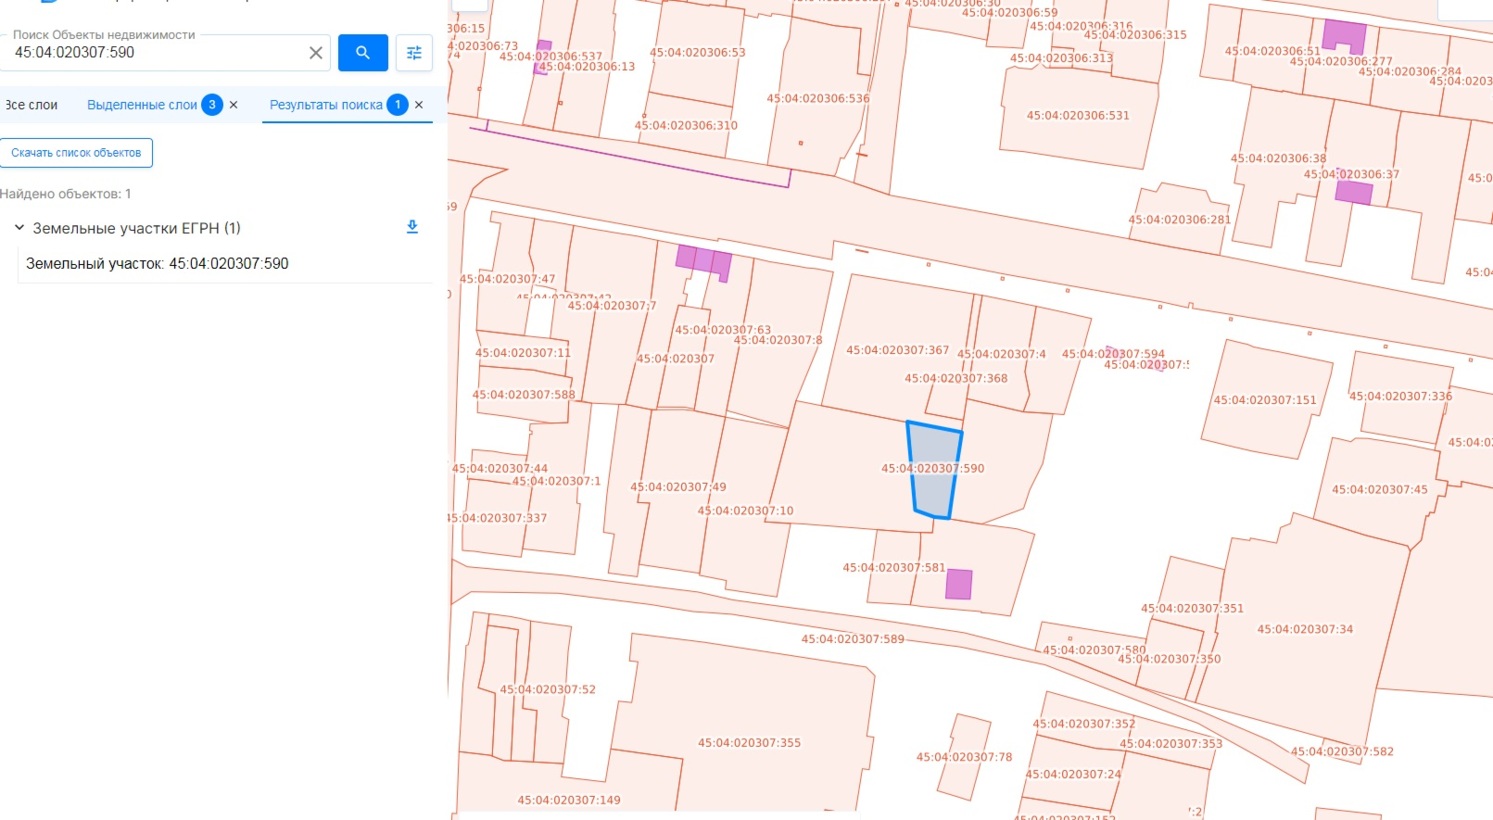Open the Результаты поиска tab
This screenshot has width=1493, height=820.
click(326, 105)
